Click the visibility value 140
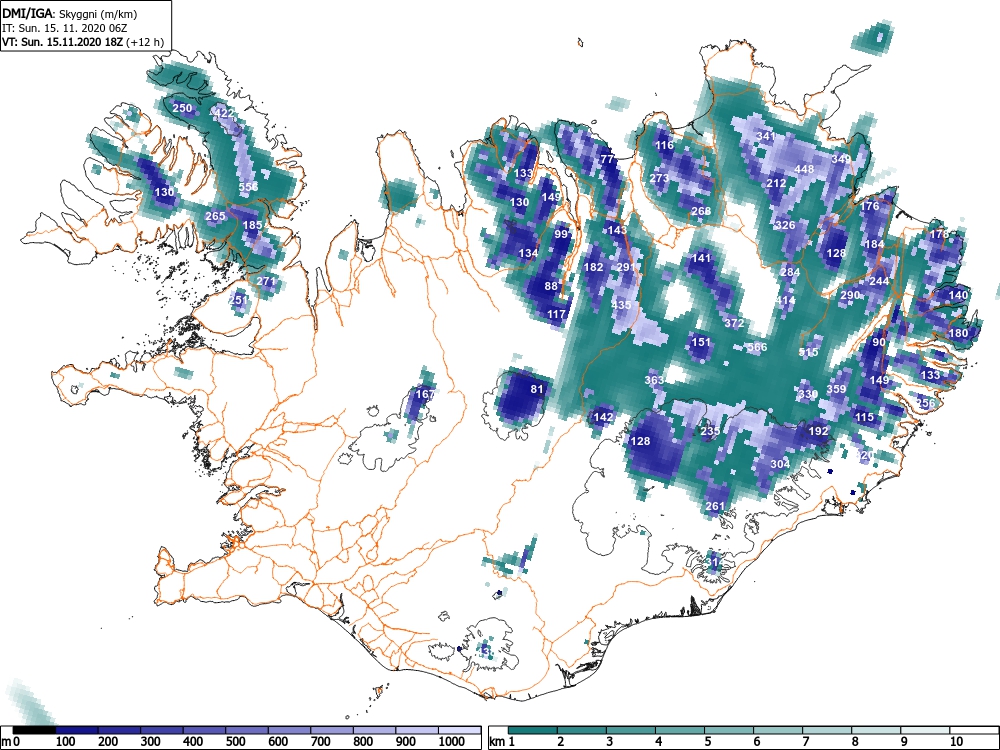The height and width of the screenshot is (750, 1000). 959,295
